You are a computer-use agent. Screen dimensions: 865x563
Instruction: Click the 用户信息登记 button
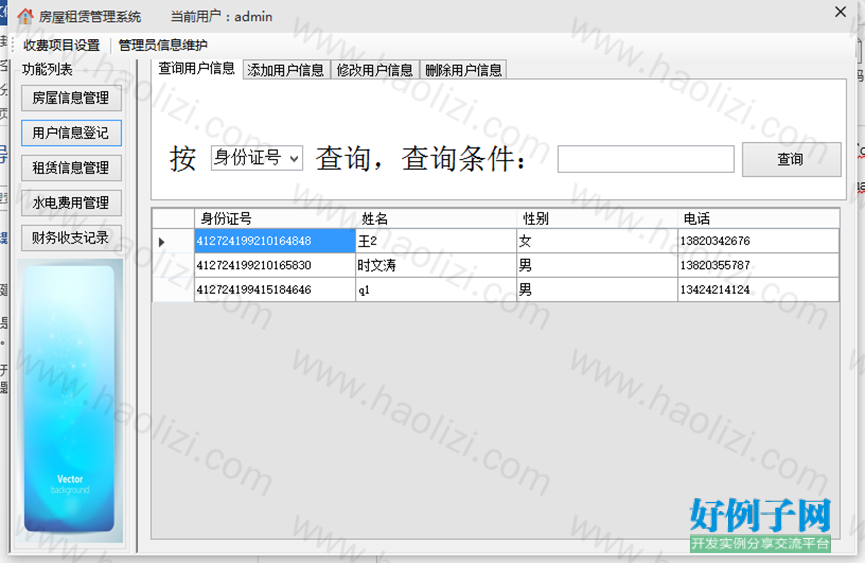pos(71,133)
